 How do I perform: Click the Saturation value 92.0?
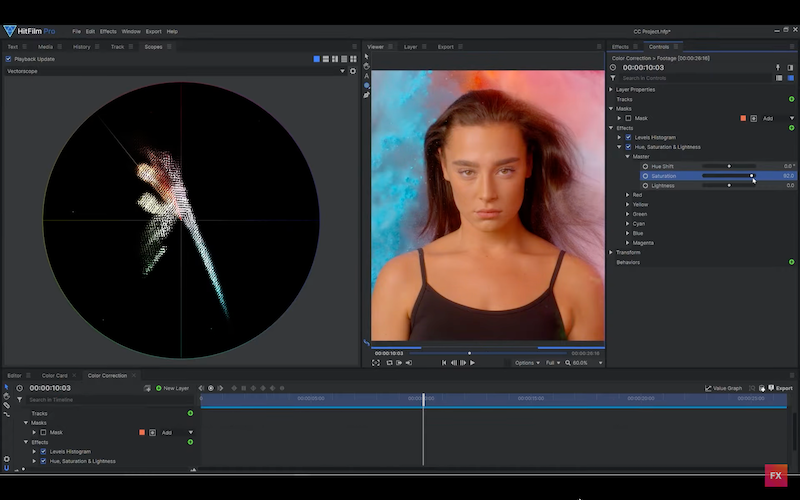(x=788, y=176)
